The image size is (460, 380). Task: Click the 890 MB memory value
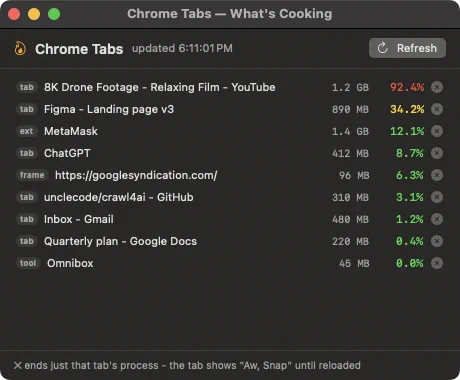pyautogui.click(x=350, y=109)
